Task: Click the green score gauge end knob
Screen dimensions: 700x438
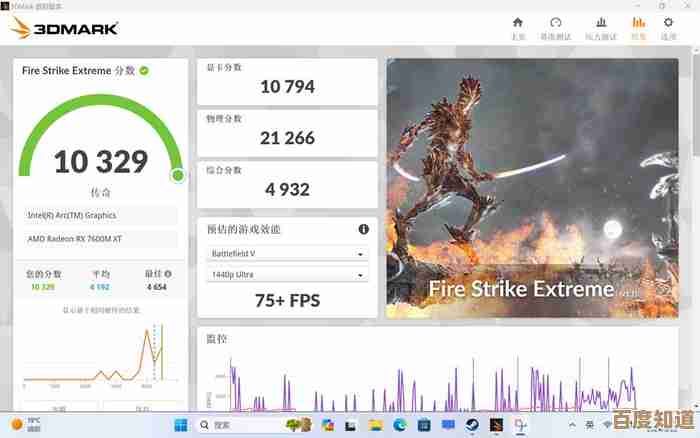Action: 178,175
